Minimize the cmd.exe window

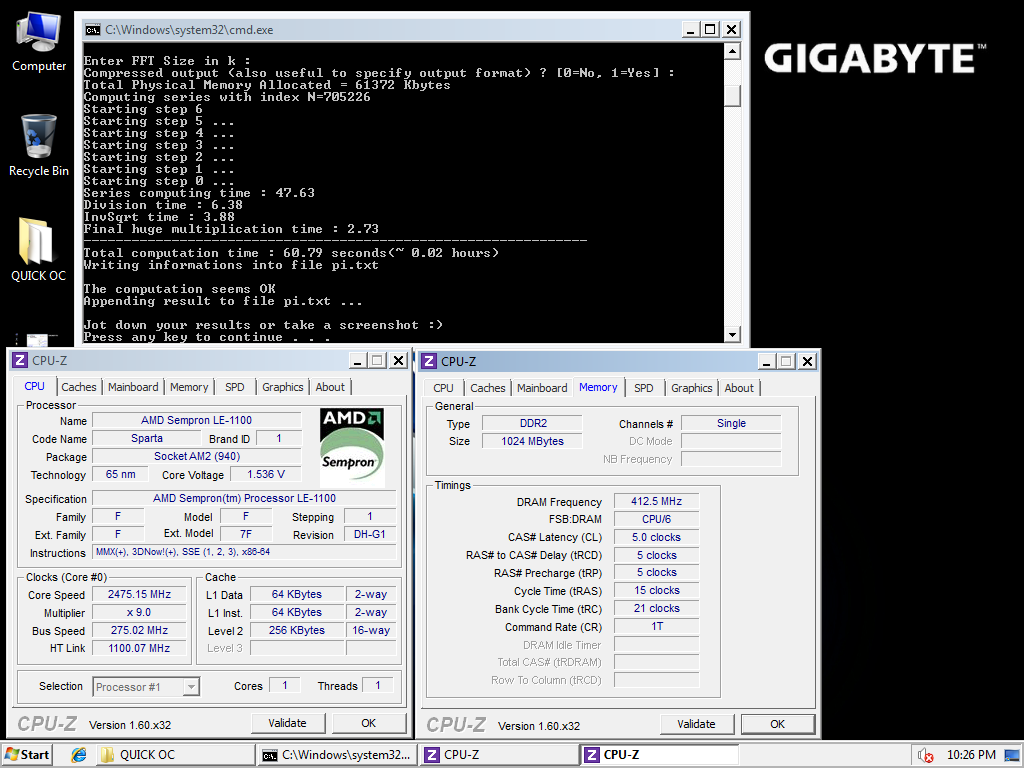click(692, 29)
